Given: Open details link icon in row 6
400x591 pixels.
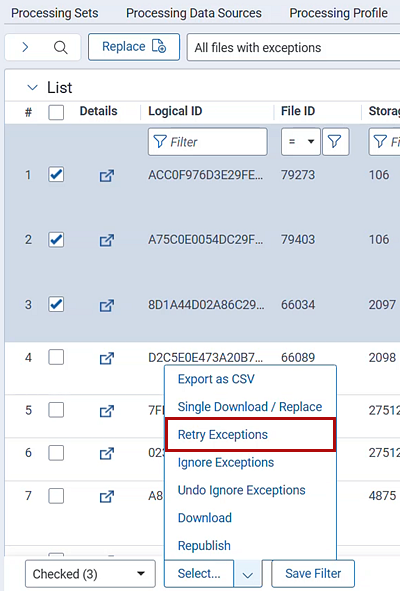Looking at the screenshot, I should tap(107, 453).
